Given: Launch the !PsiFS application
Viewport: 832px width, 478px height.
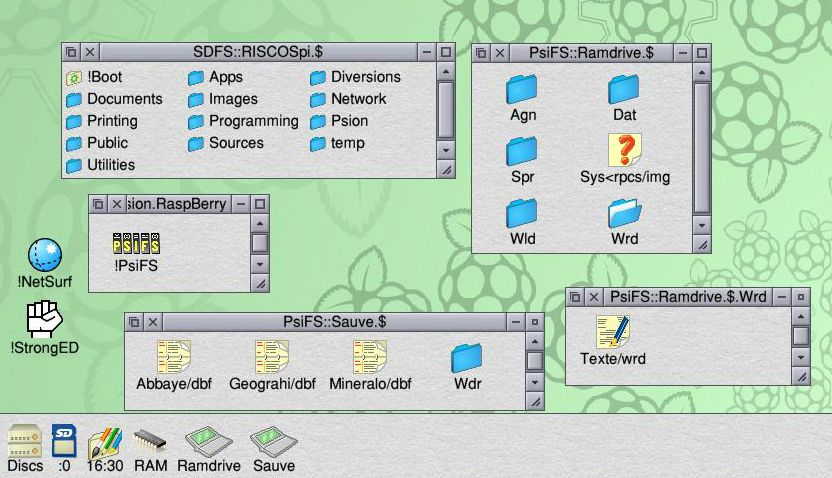Looking at the screenshot, I should 136,252.
